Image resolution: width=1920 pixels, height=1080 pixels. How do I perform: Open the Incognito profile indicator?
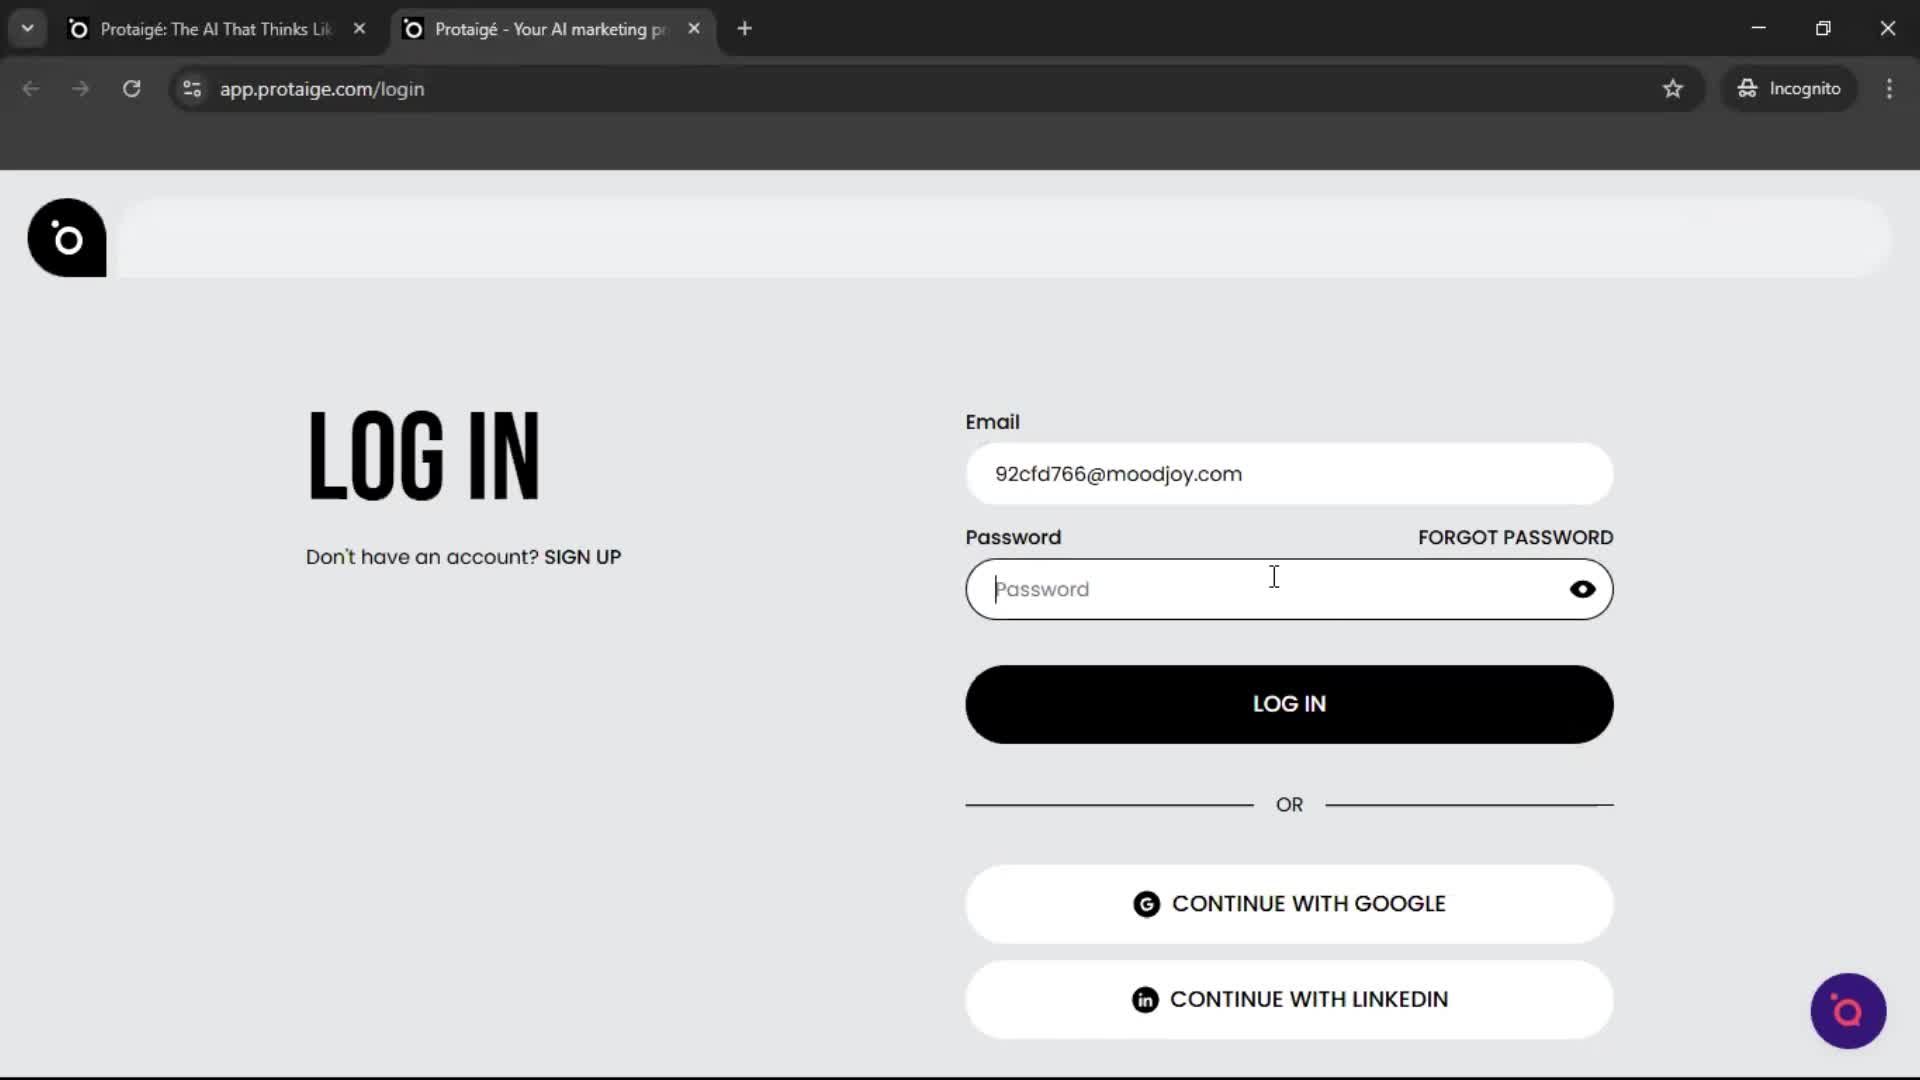1789,88
